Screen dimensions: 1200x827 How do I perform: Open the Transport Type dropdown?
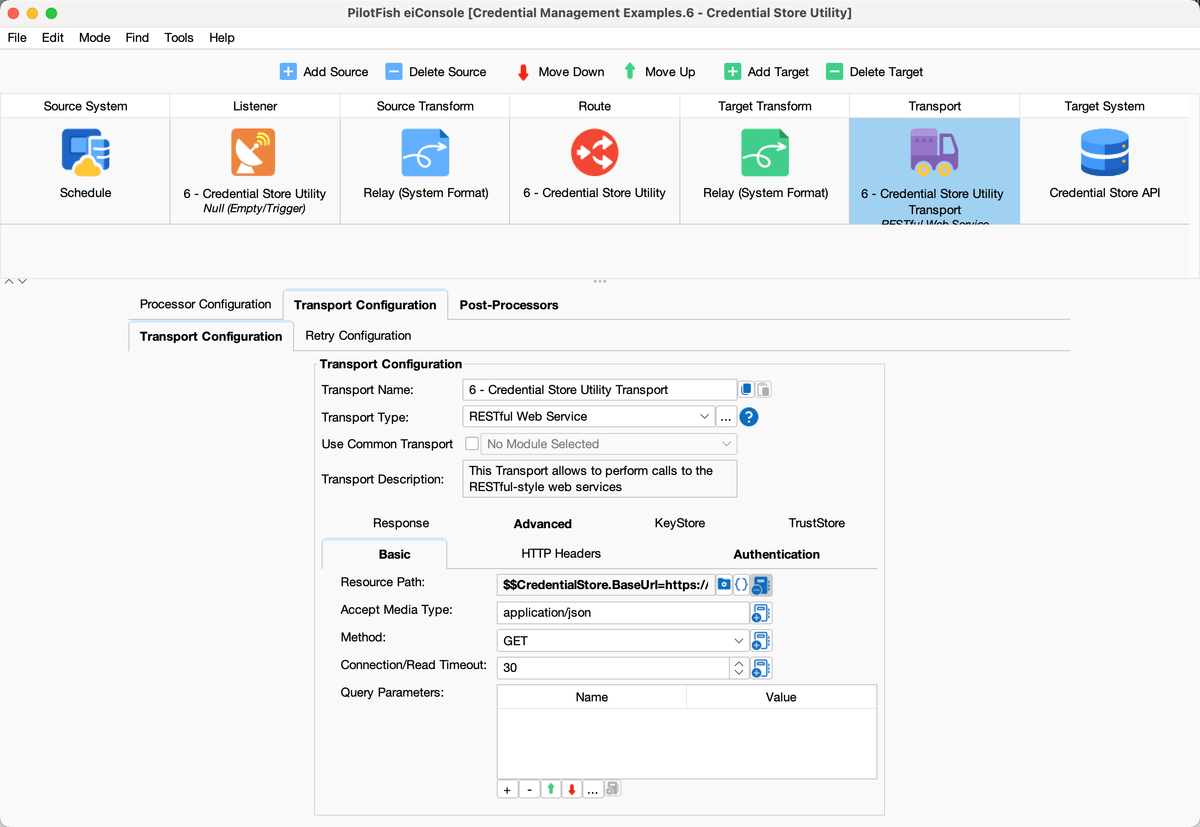click(x=589, y=417)
